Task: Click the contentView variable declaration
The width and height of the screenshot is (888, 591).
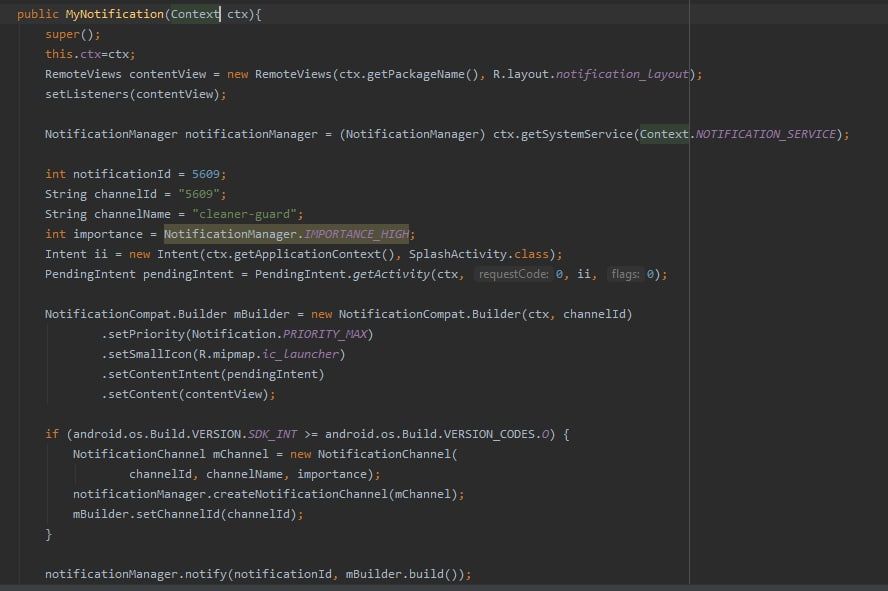Action: (168, 74)
